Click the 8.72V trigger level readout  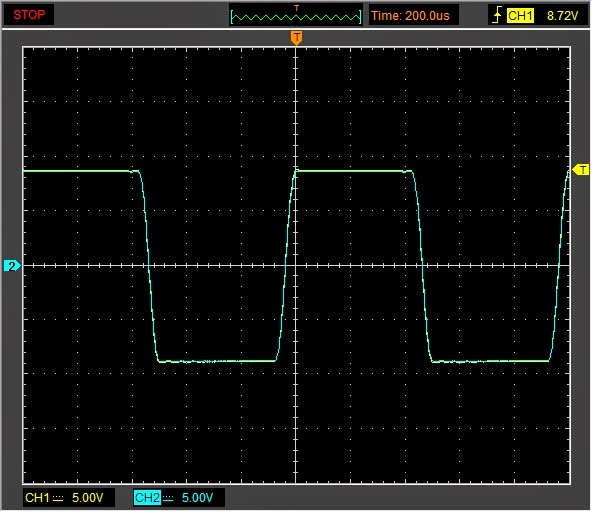[x=562, y=15]
